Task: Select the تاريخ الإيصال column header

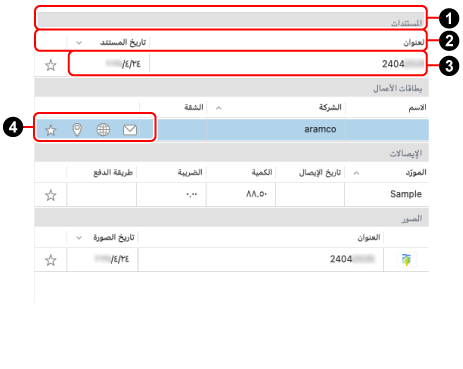Action: tap(320, 172)
